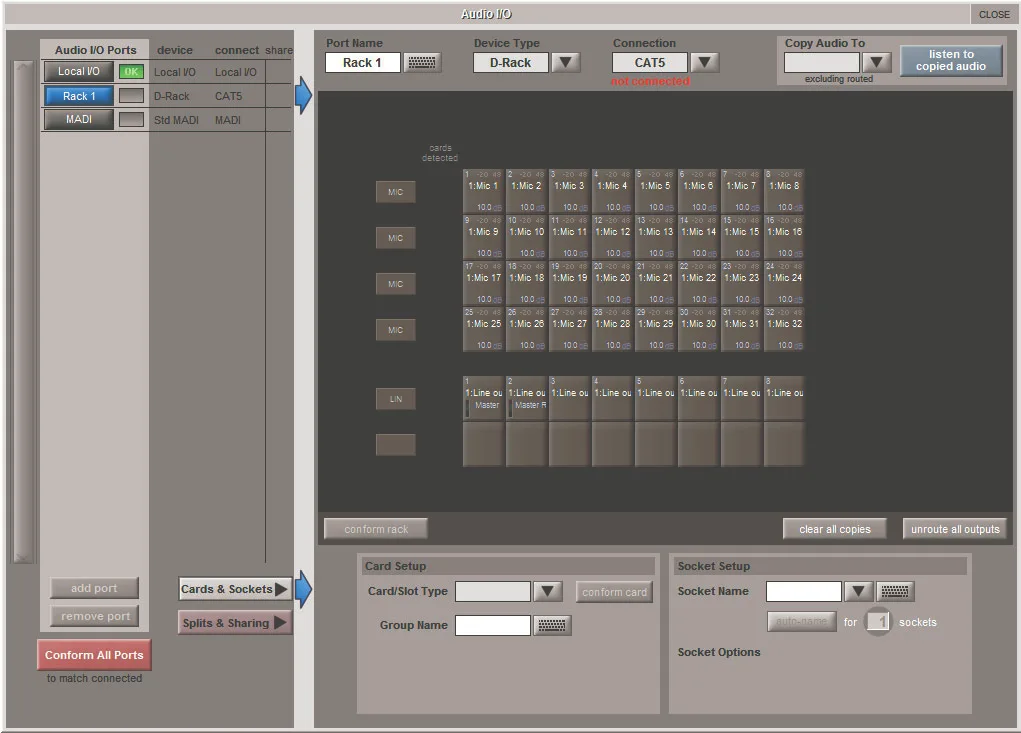
Task: Click the blue arrow beside Cards & Sockets
Action: (303, 588)
